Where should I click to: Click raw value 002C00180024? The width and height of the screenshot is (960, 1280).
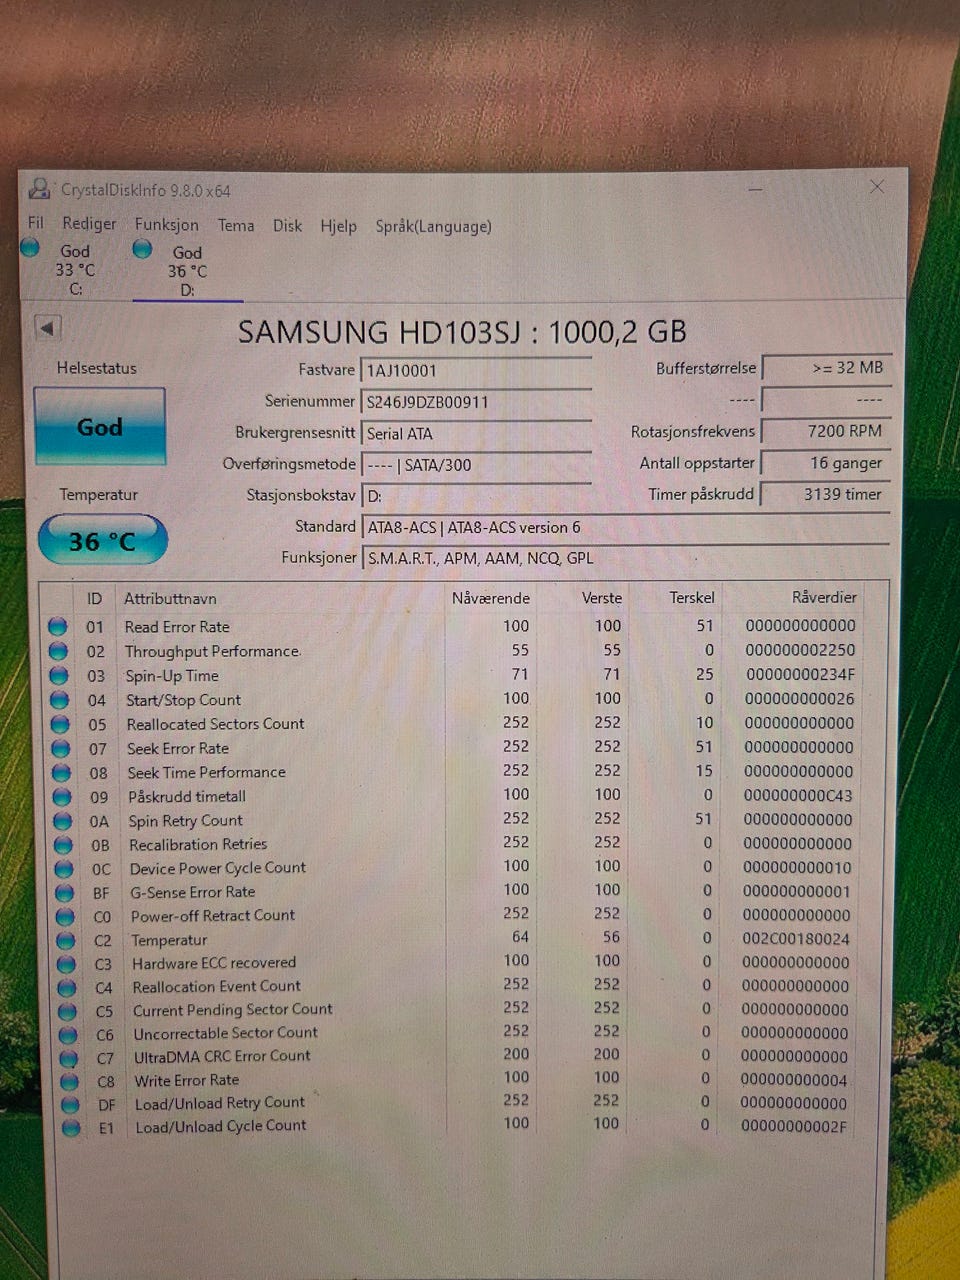coord(796,938)
